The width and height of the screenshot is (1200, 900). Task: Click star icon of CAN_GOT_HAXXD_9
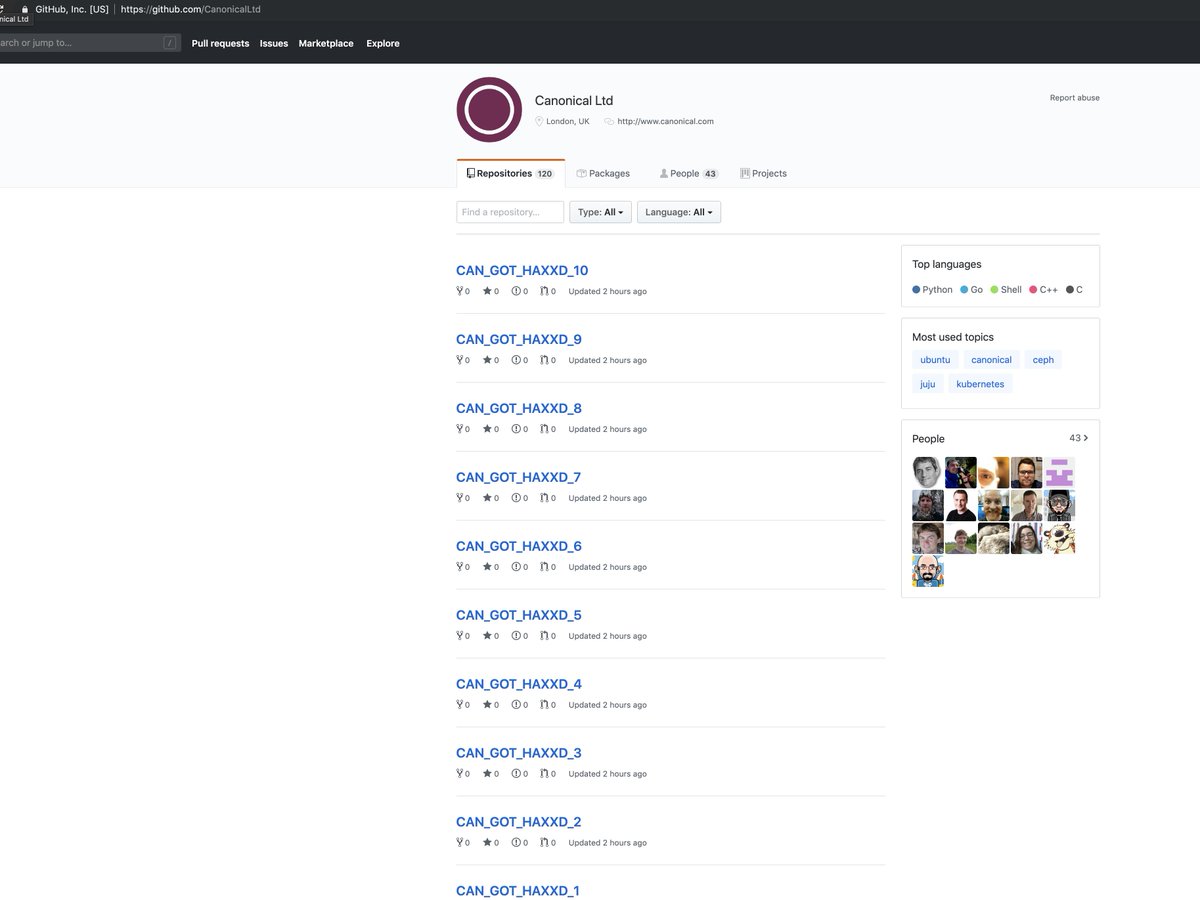tap(488, 361)
